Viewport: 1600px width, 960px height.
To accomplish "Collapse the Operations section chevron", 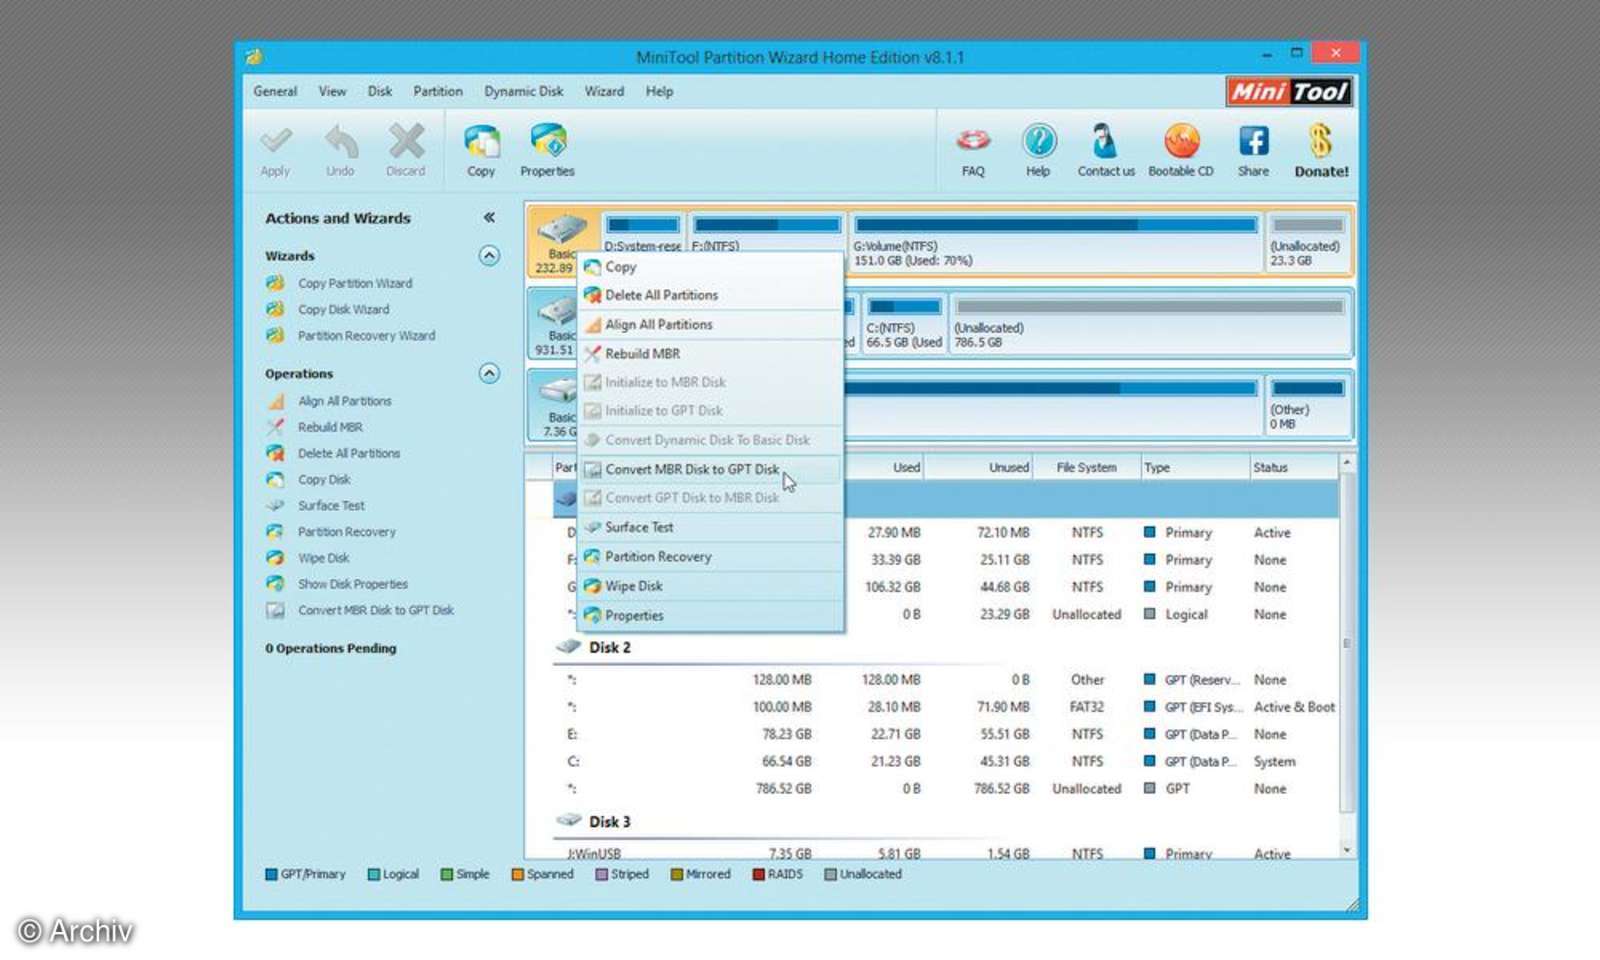I will click(x=489, y=373).
